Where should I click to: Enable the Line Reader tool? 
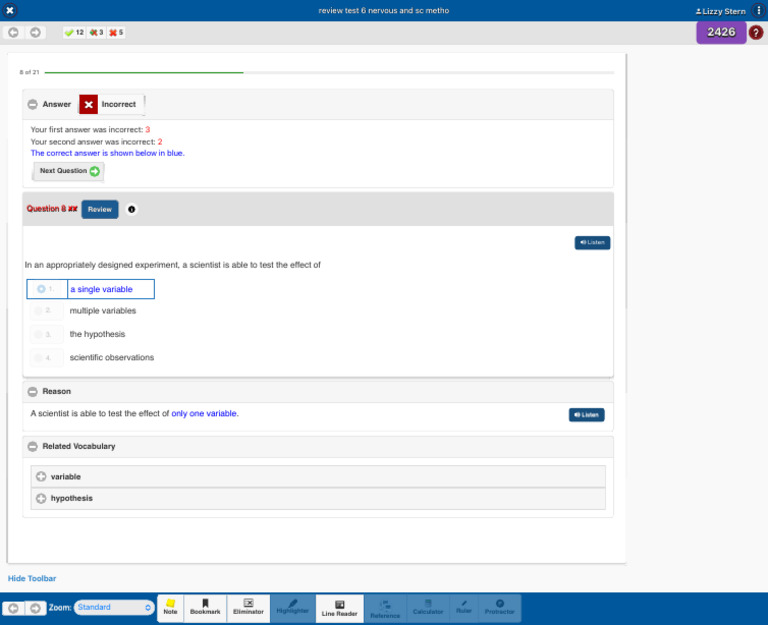pos(339,608)
